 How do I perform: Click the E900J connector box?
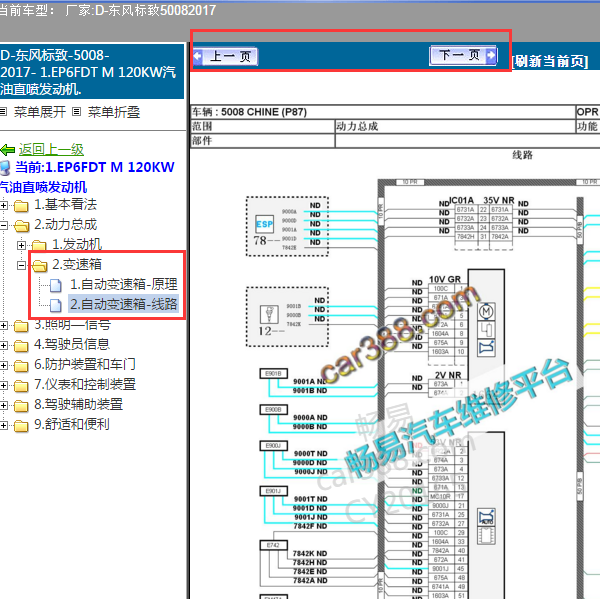(274, 446)
